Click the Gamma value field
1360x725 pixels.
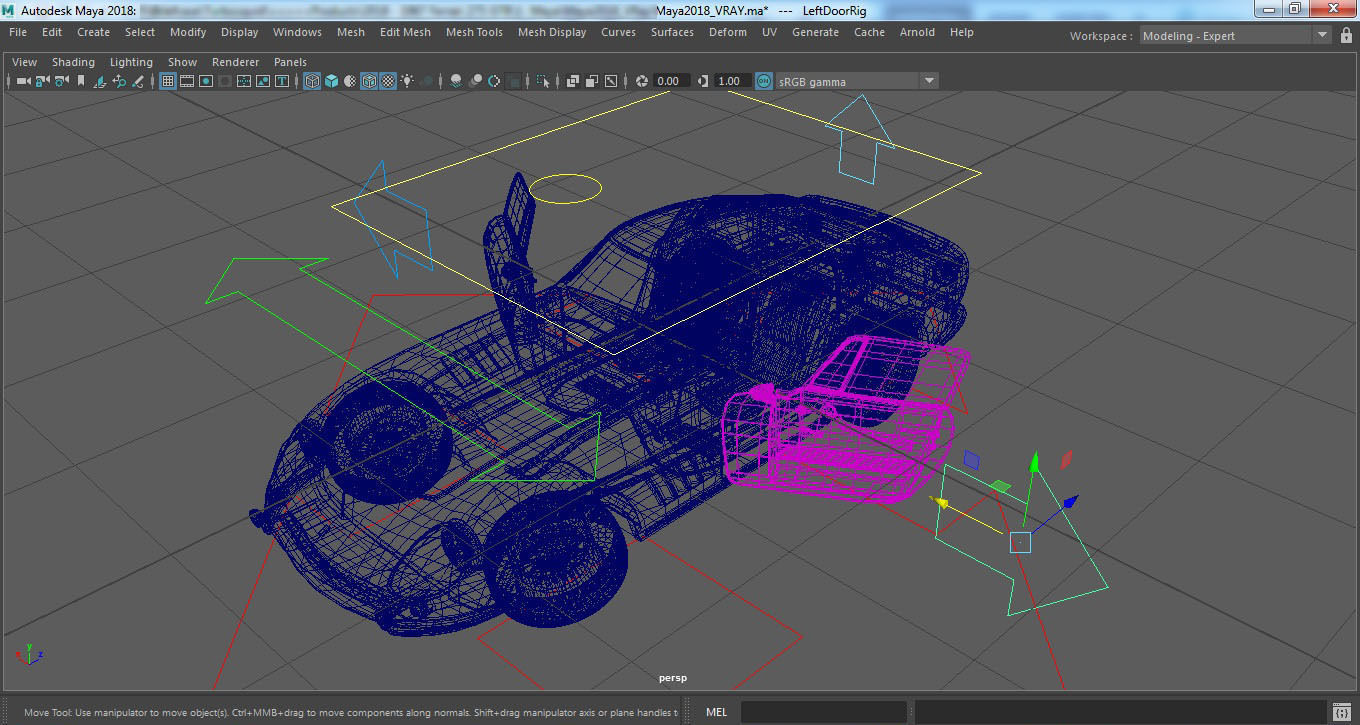coord(732,81)
